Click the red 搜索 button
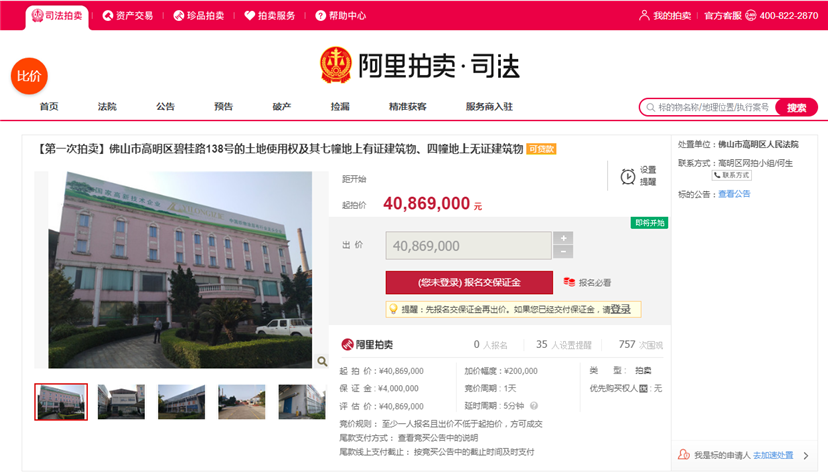 (796, 107)
